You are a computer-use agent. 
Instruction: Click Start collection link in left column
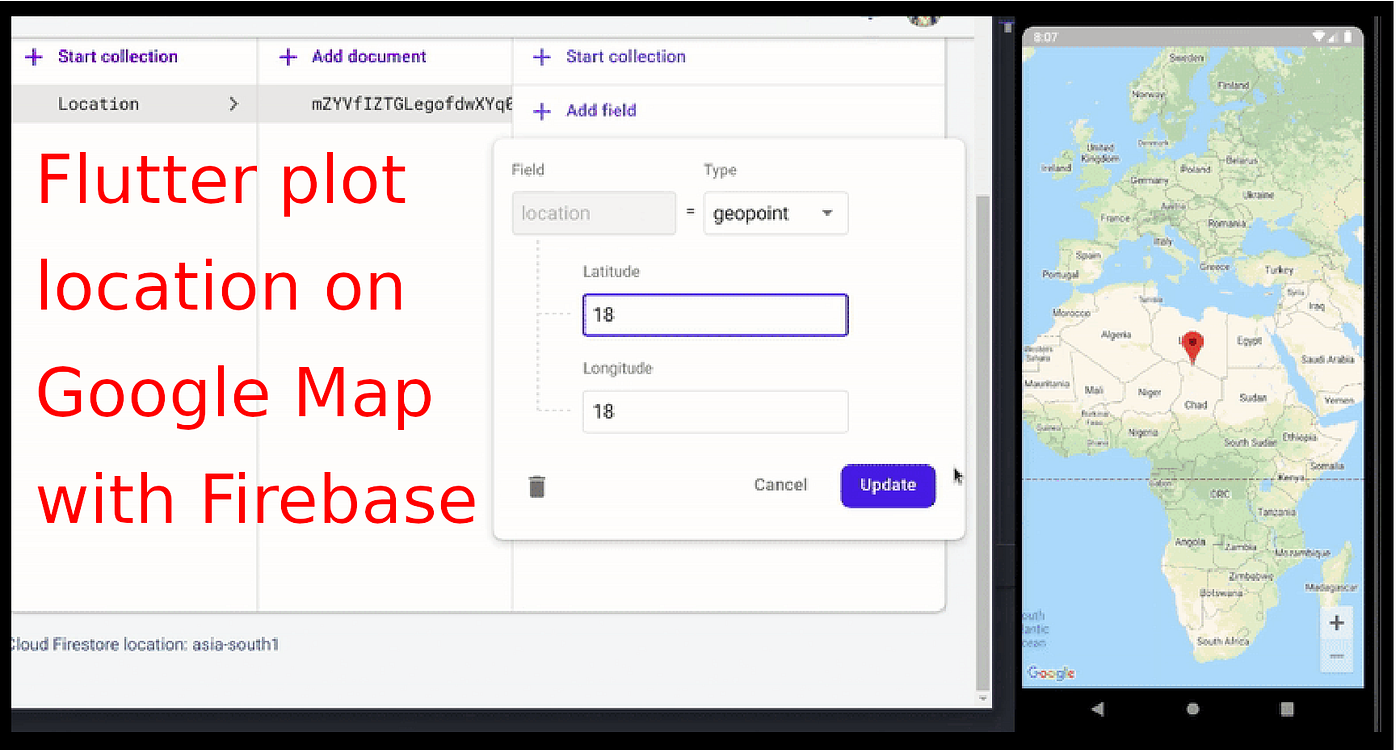click(118, 57)
